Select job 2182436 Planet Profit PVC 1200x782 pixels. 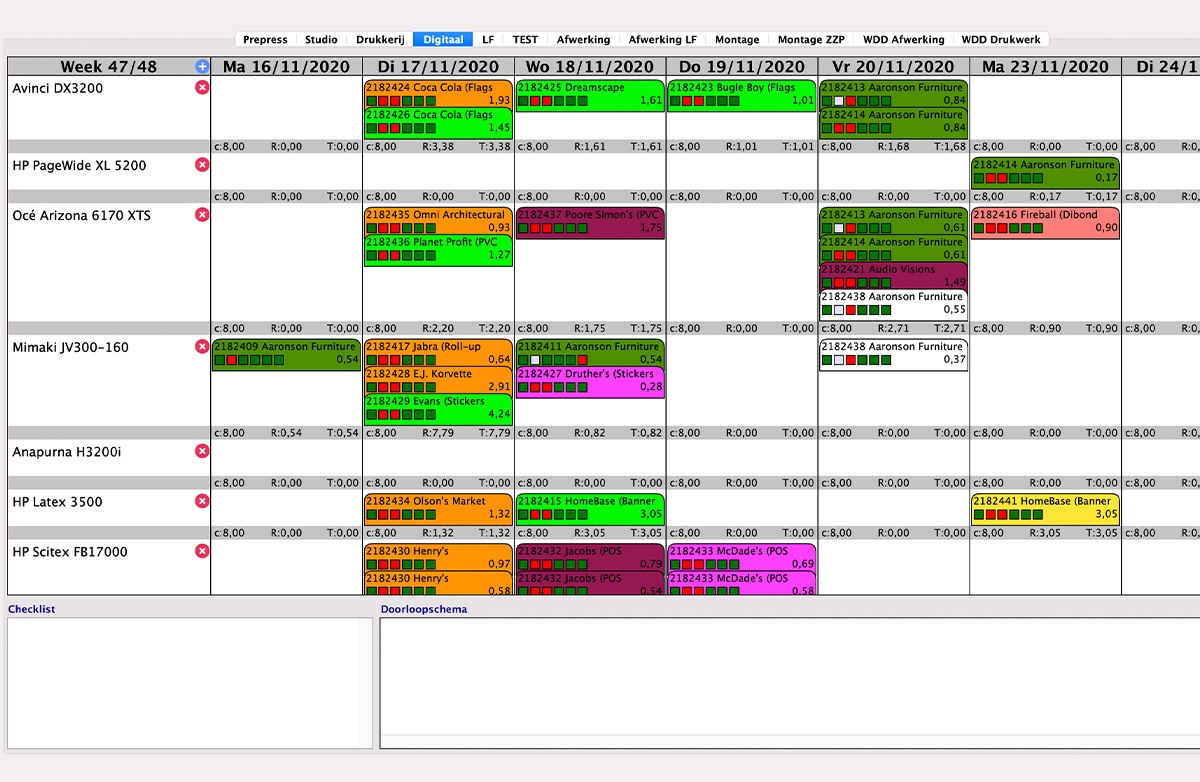click(x=438, y=249)
